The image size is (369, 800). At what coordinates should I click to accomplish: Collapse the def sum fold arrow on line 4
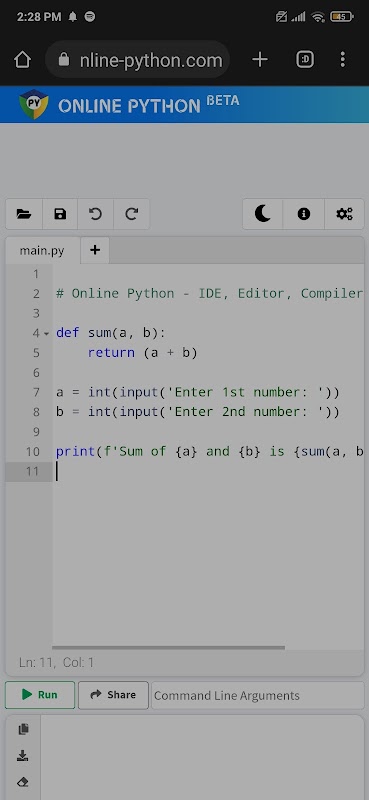click(46, 334)
